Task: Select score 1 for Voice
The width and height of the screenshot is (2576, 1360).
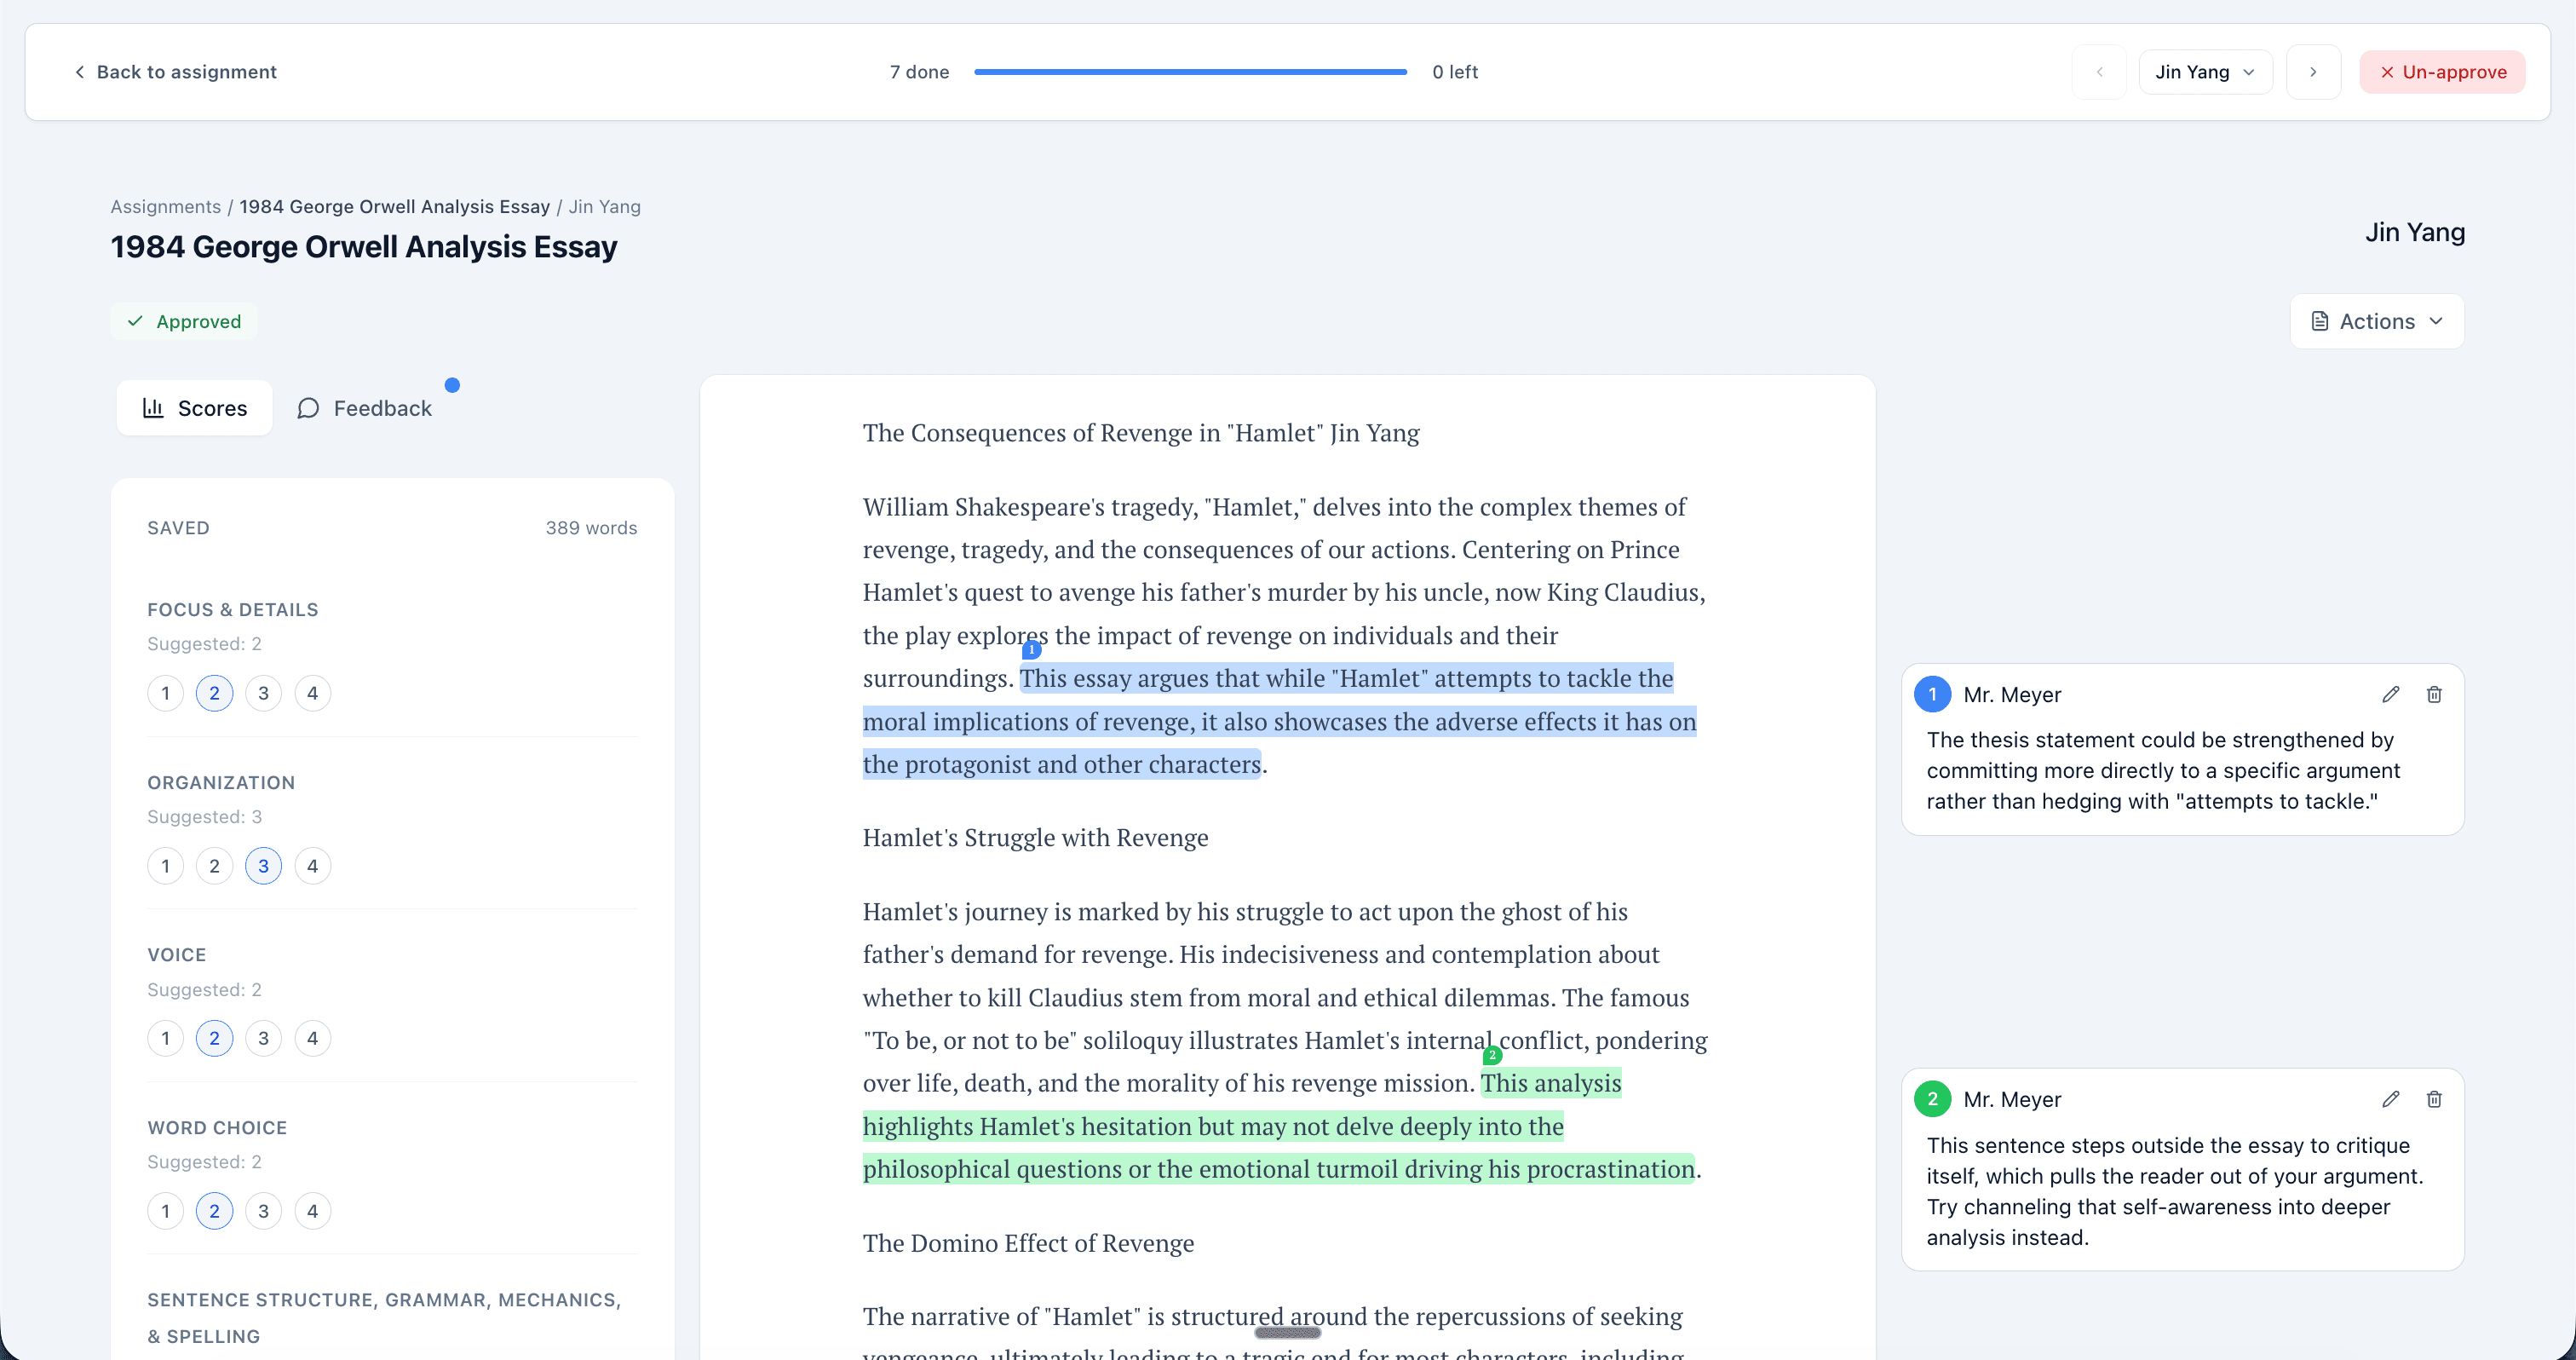Action: coord(165,1038)
